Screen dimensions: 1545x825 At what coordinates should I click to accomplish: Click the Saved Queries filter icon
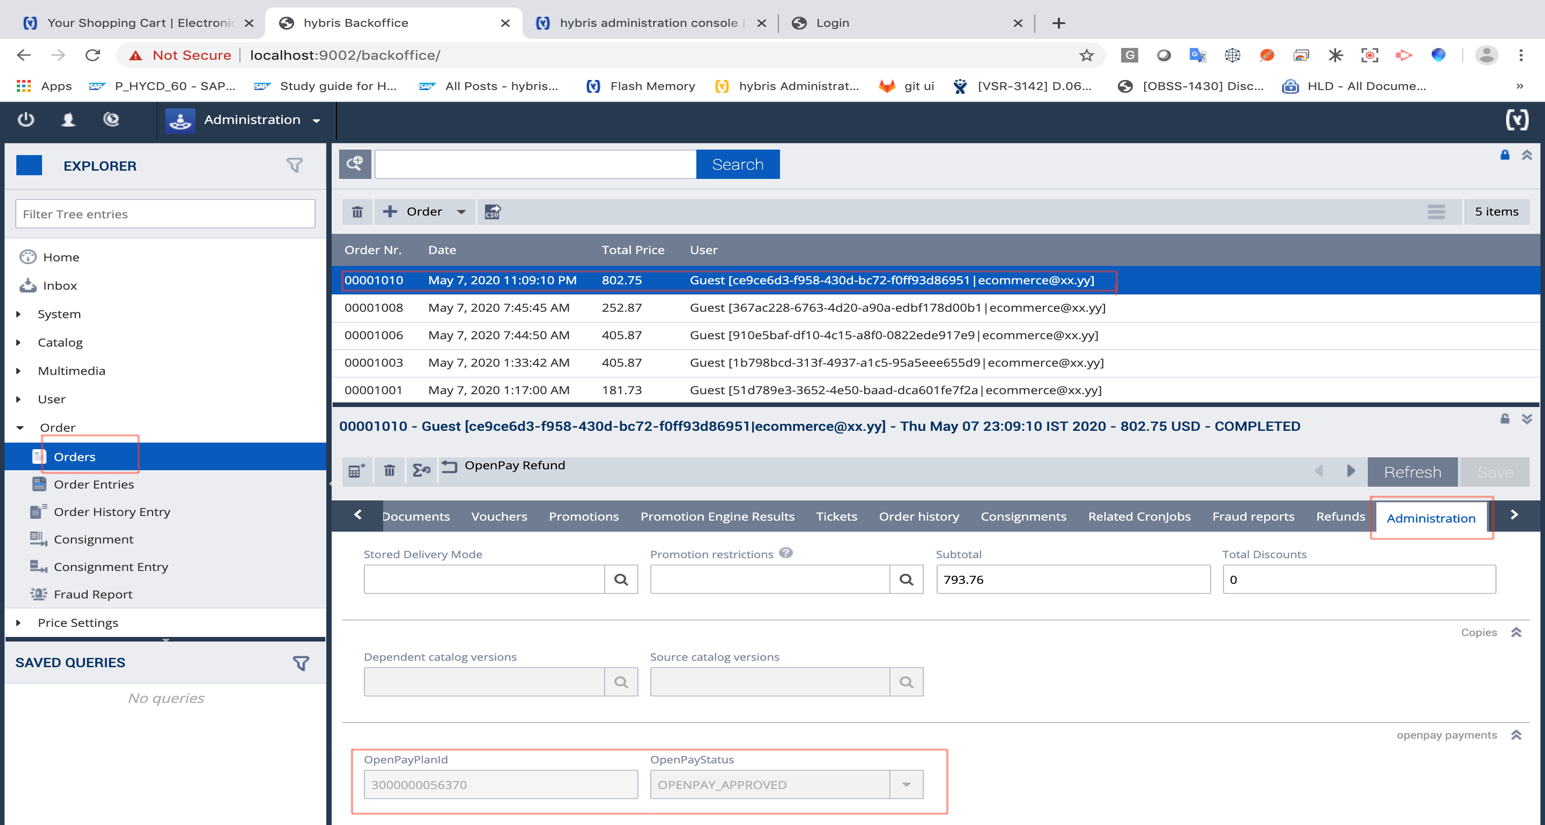(301, 663)
